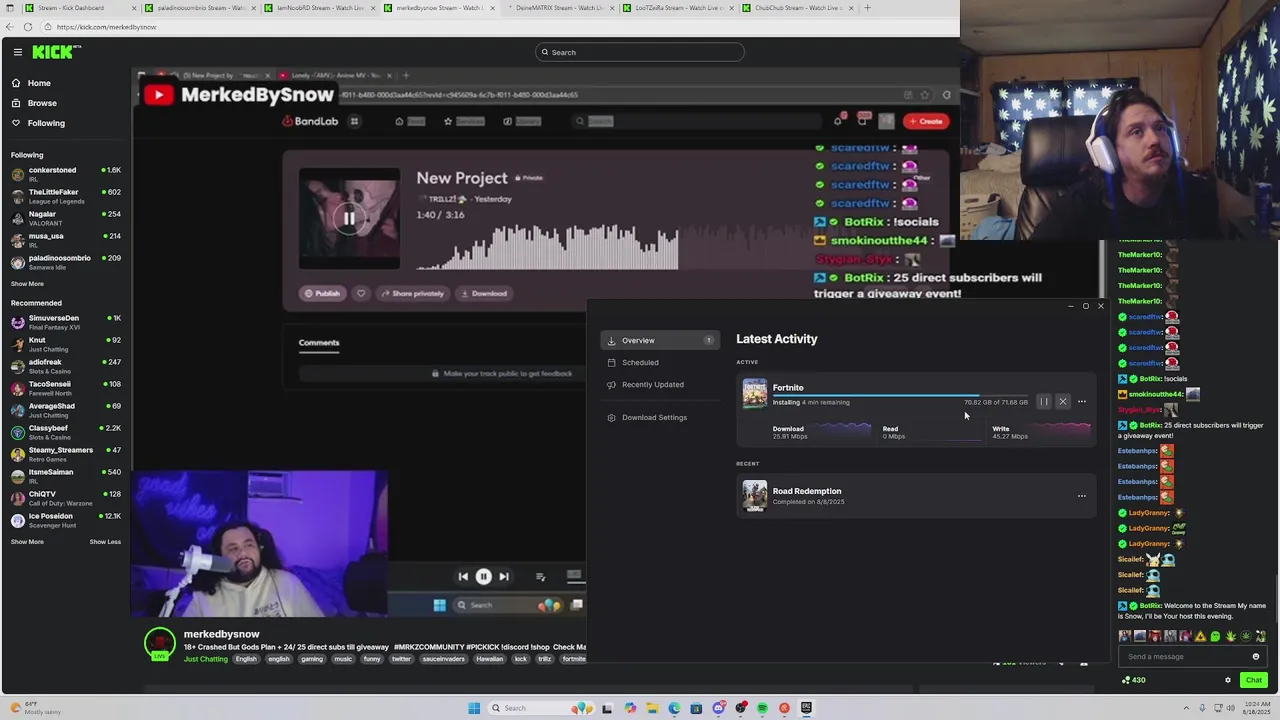The image size is (1280, 720).
Task: Click BandLab Create button
Action: click(926, 121)
